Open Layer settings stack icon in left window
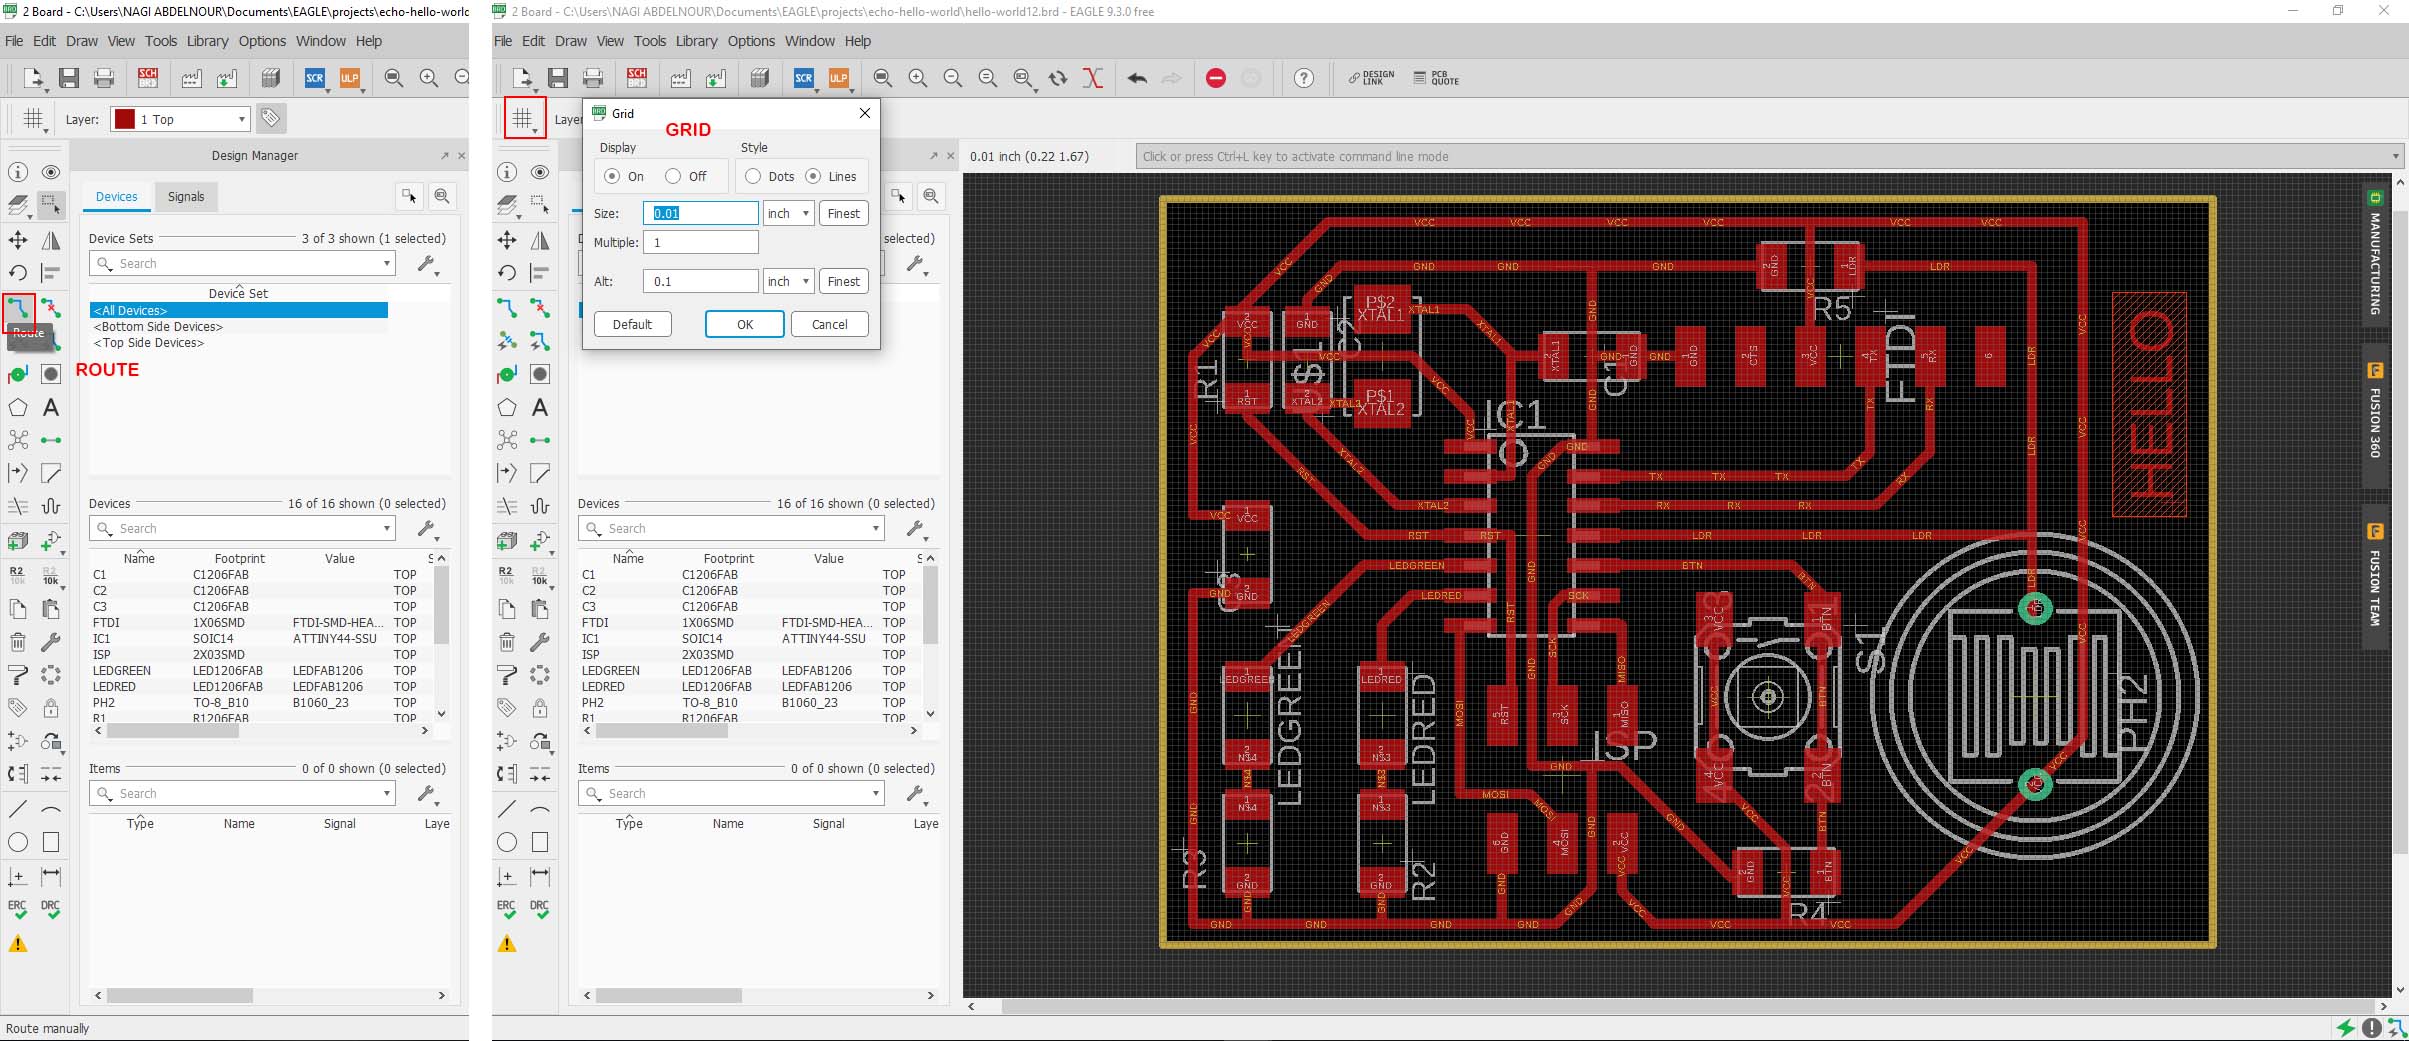Image resolution: width=2409 pixels, height=1041 pixels. pyautogui.click(x=18, y=206)
